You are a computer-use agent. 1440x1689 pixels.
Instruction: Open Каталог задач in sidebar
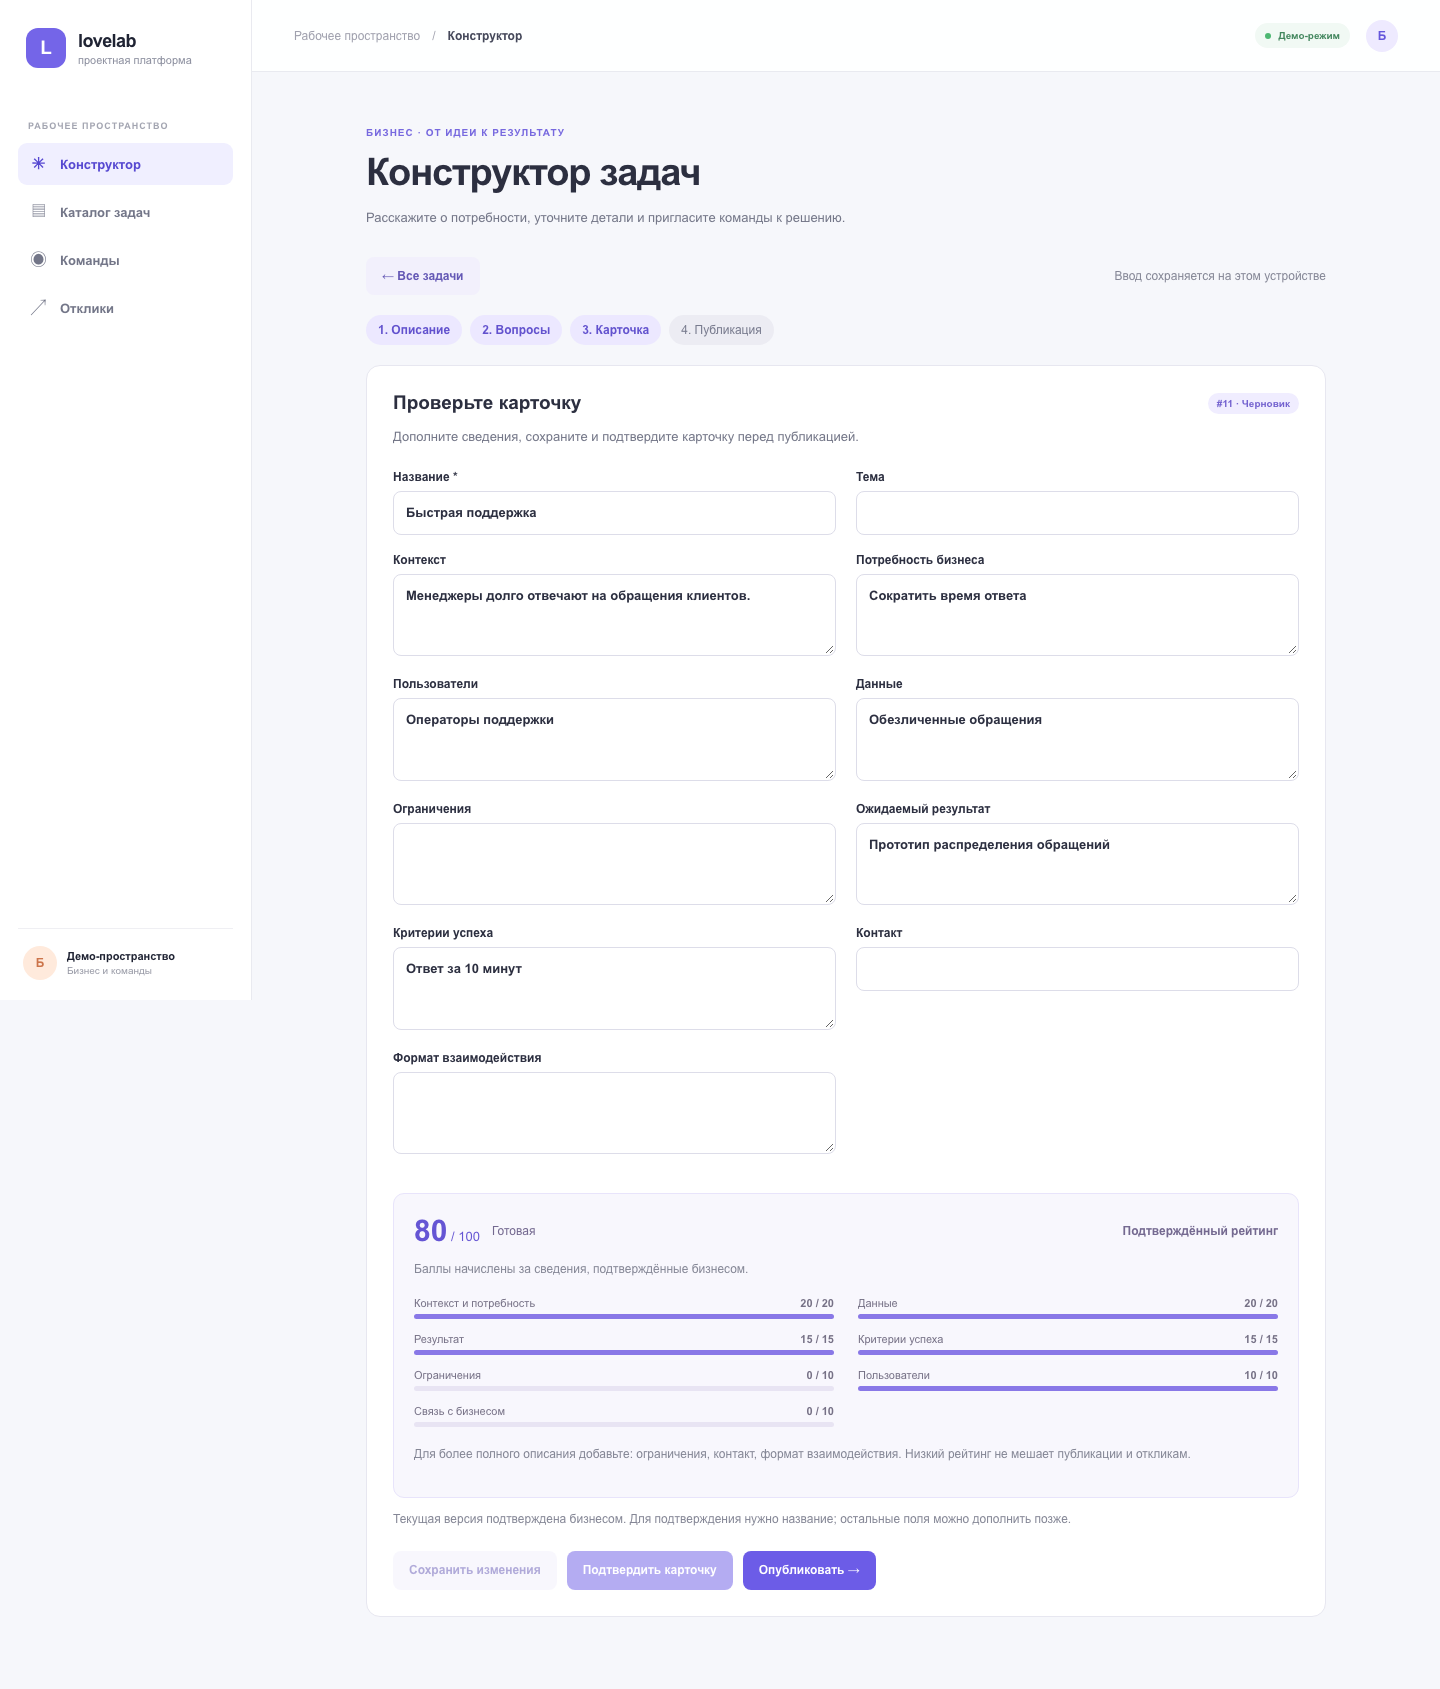click(125, 212)
